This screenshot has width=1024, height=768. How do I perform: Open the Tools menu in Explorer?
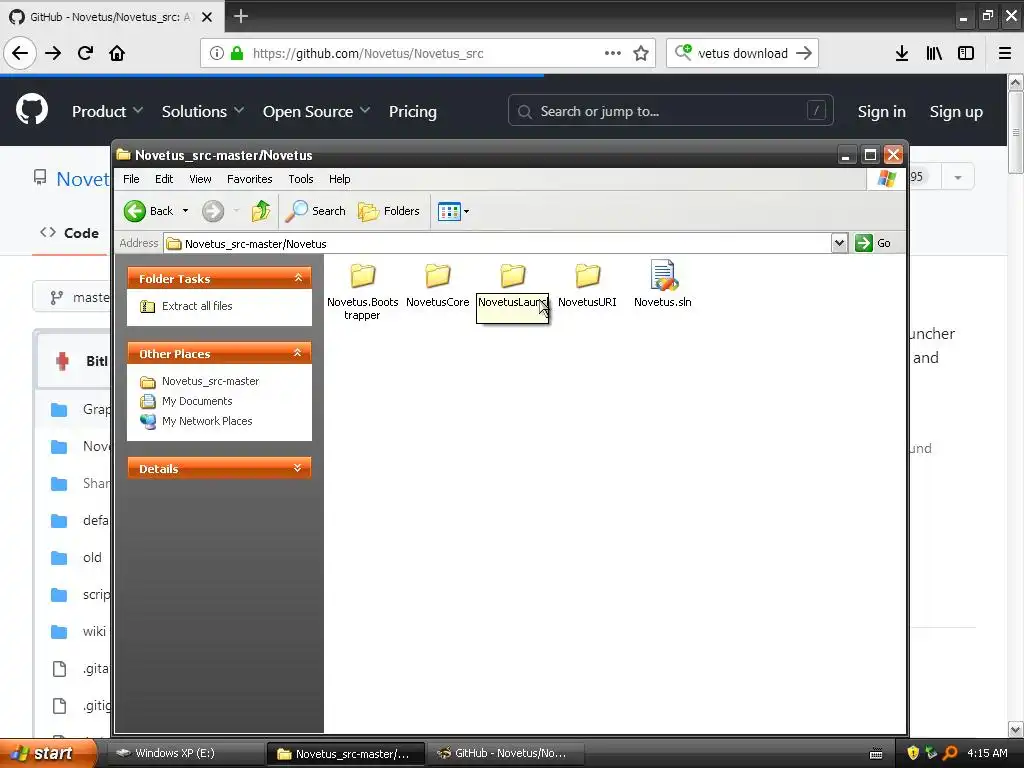coord(301,179)
